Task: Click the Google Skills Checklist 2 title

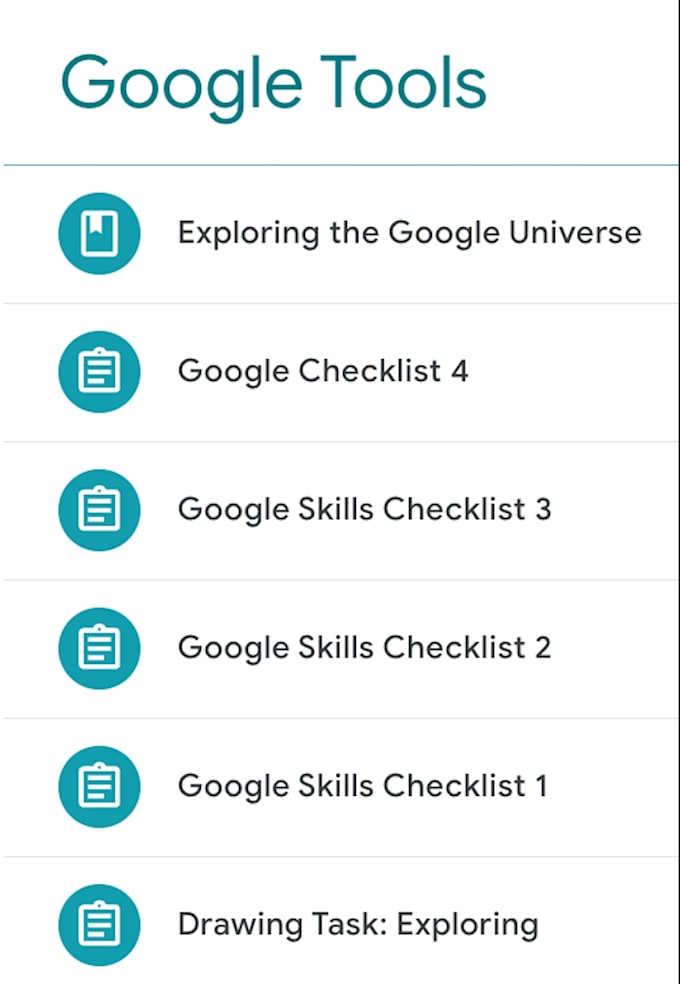Action: pos(363,647)
